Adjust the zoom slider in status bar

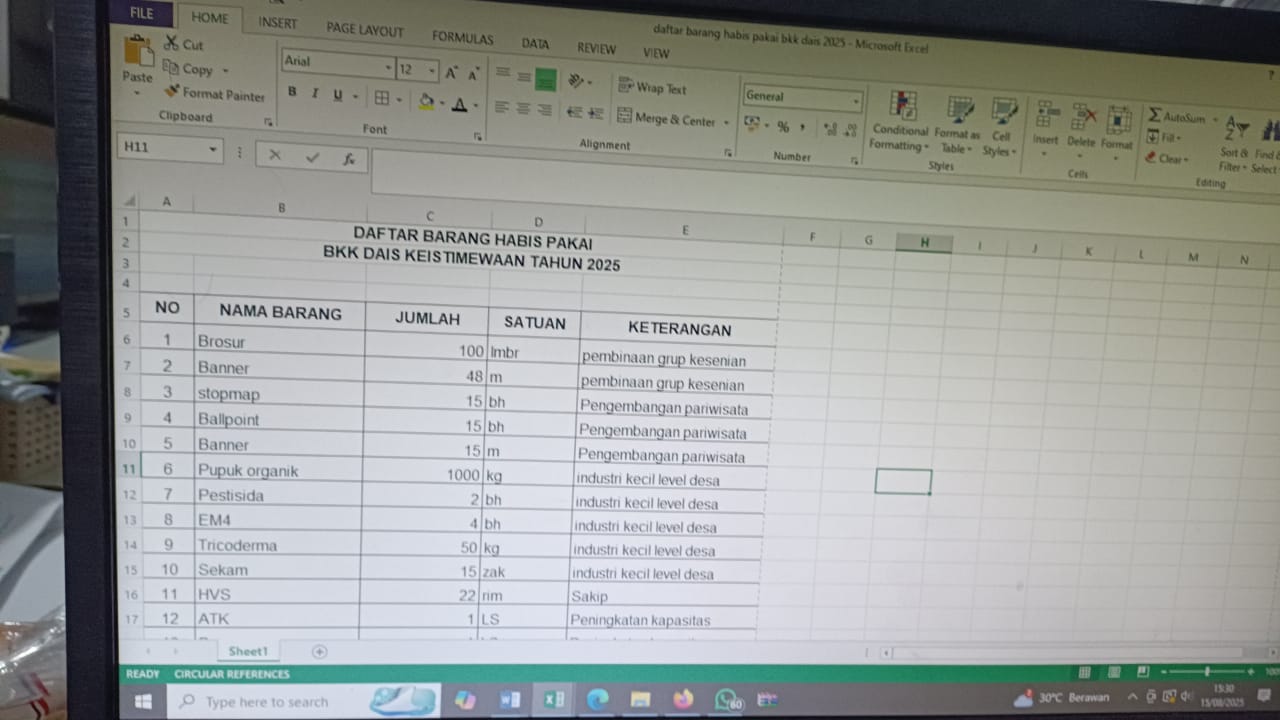point(1208,671)
